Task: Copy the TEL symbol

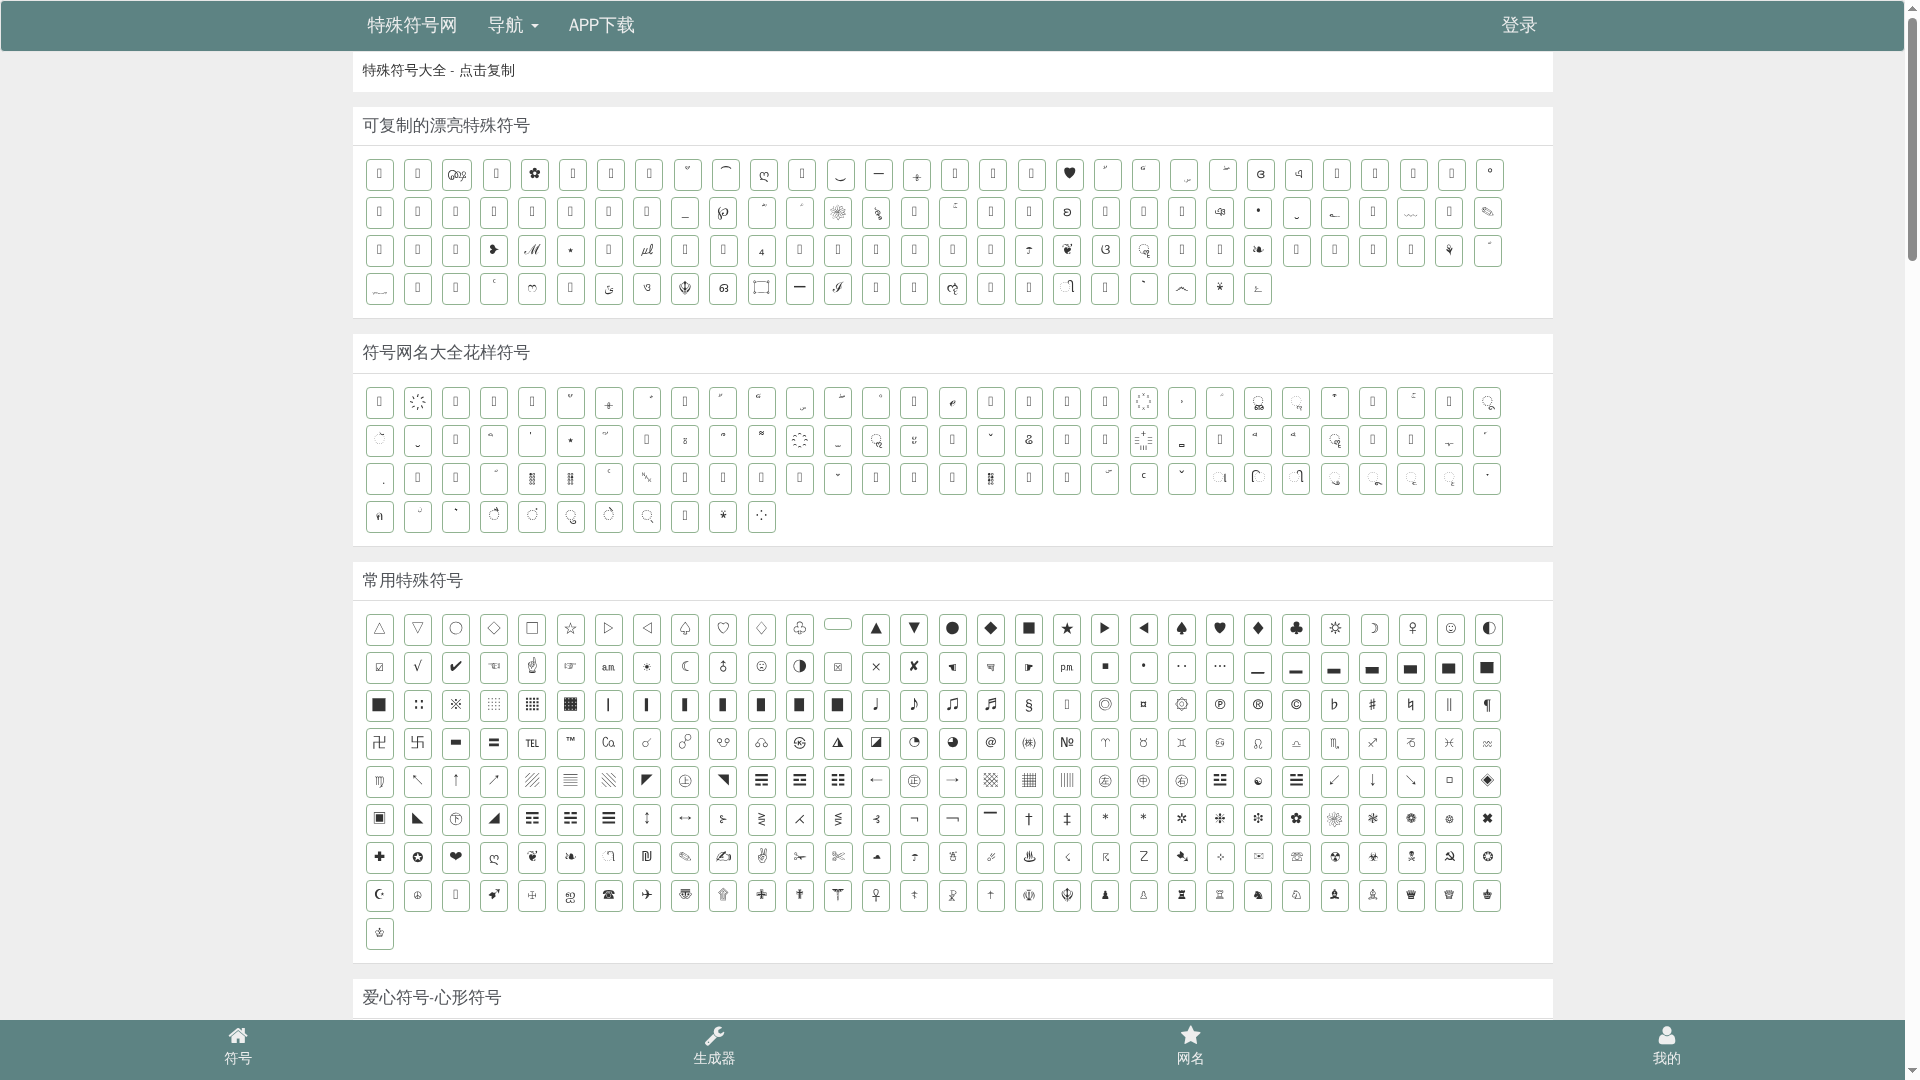Action: click(532, 743)
